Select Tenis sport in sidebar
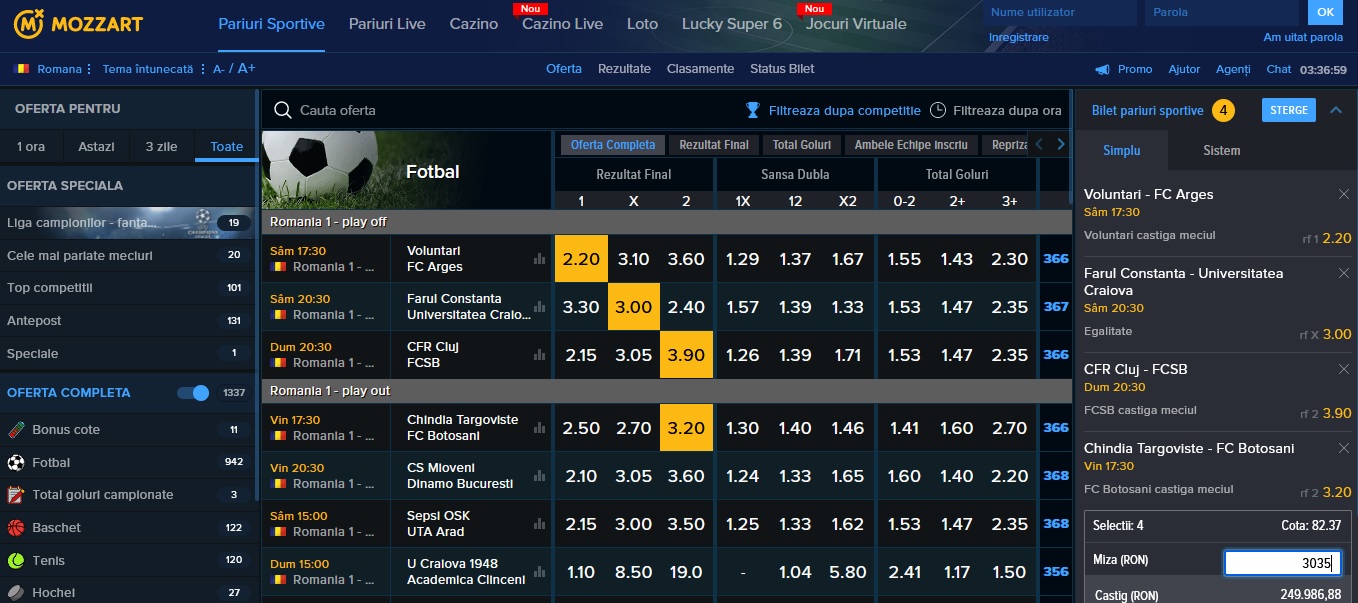The height and width of the screenshot is (603, 1358). pos(128,560)
